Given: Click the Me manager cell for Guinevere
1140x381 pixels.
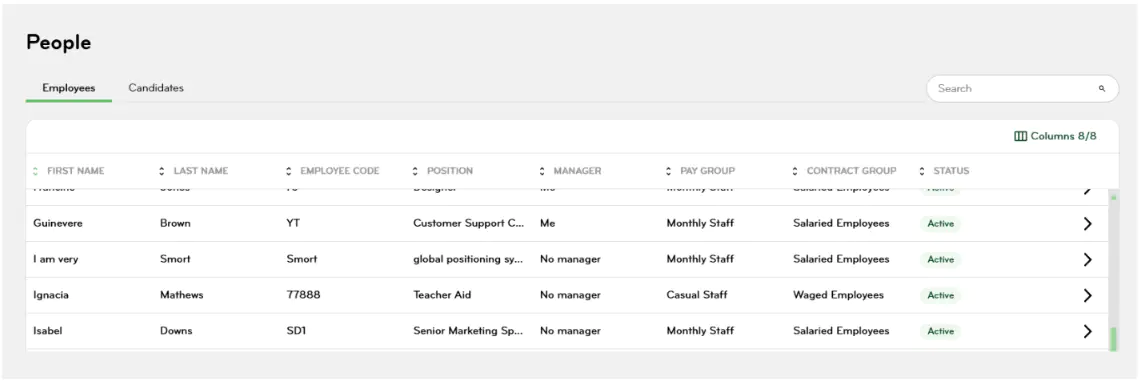Looking at the screenshot, I should point(547,223).
